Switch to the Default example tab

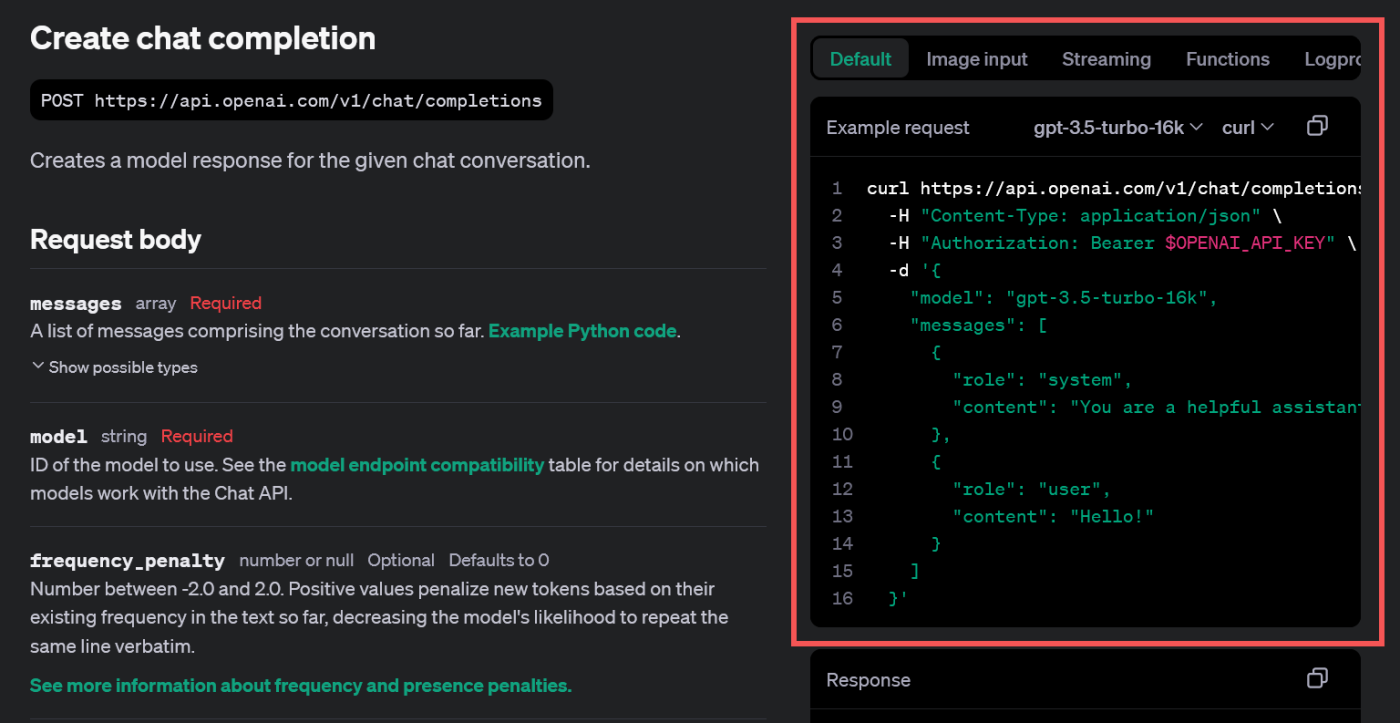pyautogui.click(x=860, y=59)
